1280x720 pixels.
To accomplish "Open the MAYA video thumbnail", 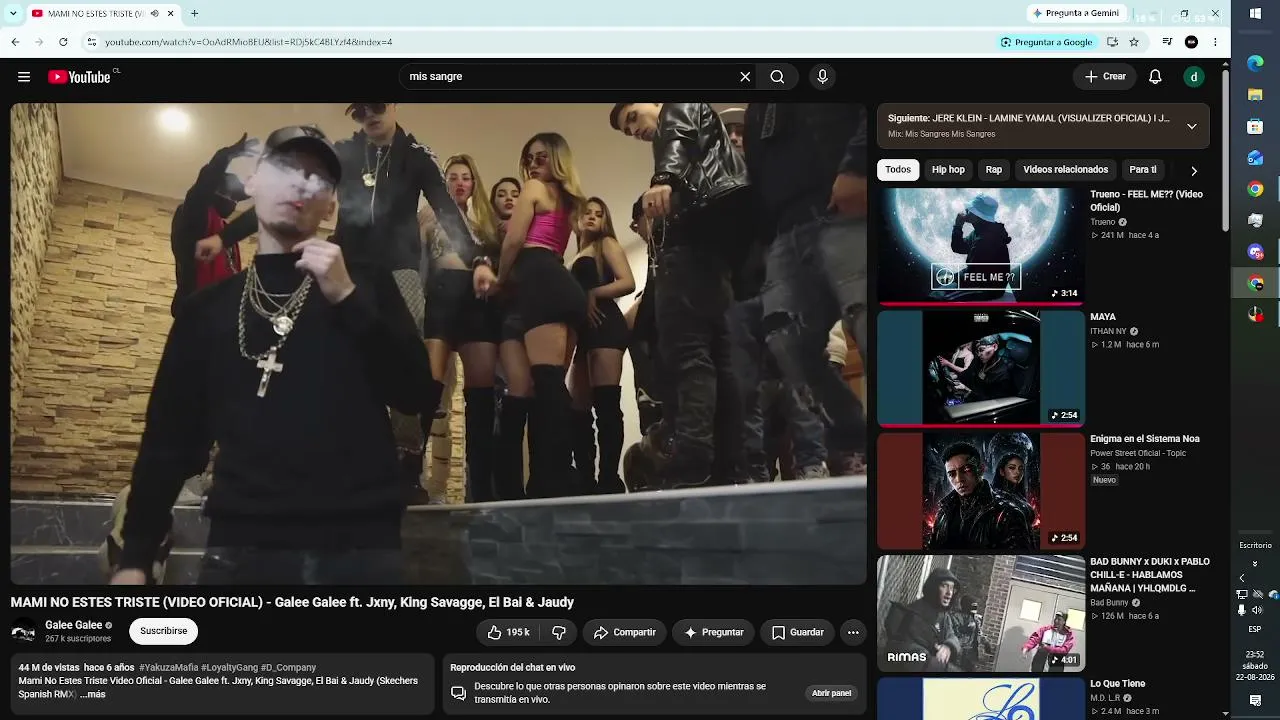I will (x=980, y=368).
